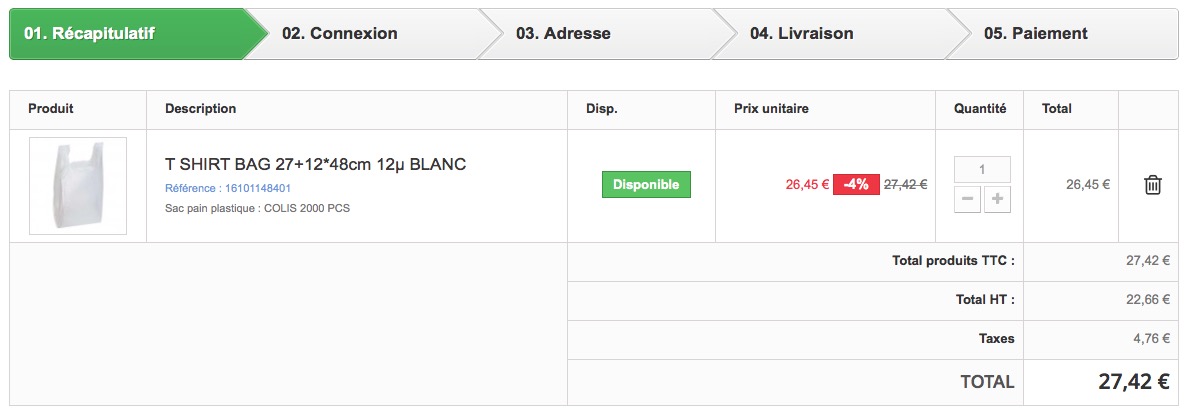
Task: Increase quantity with the plus button
Action: point(997,200)
